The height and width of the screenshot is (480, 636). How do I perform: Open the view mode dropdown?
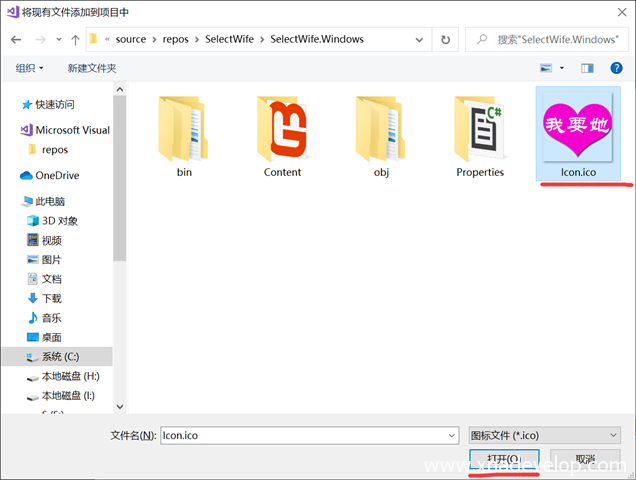tap(562, 68)
